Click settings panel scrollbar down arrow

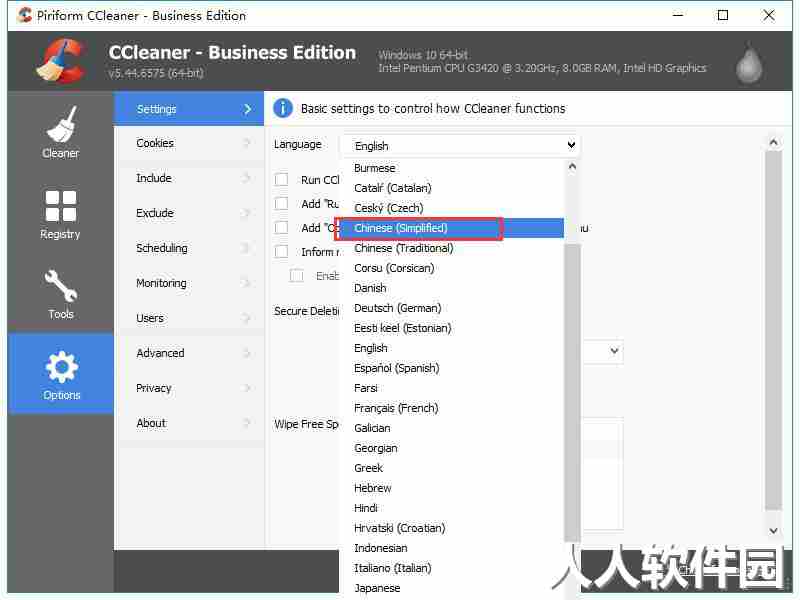773,531
